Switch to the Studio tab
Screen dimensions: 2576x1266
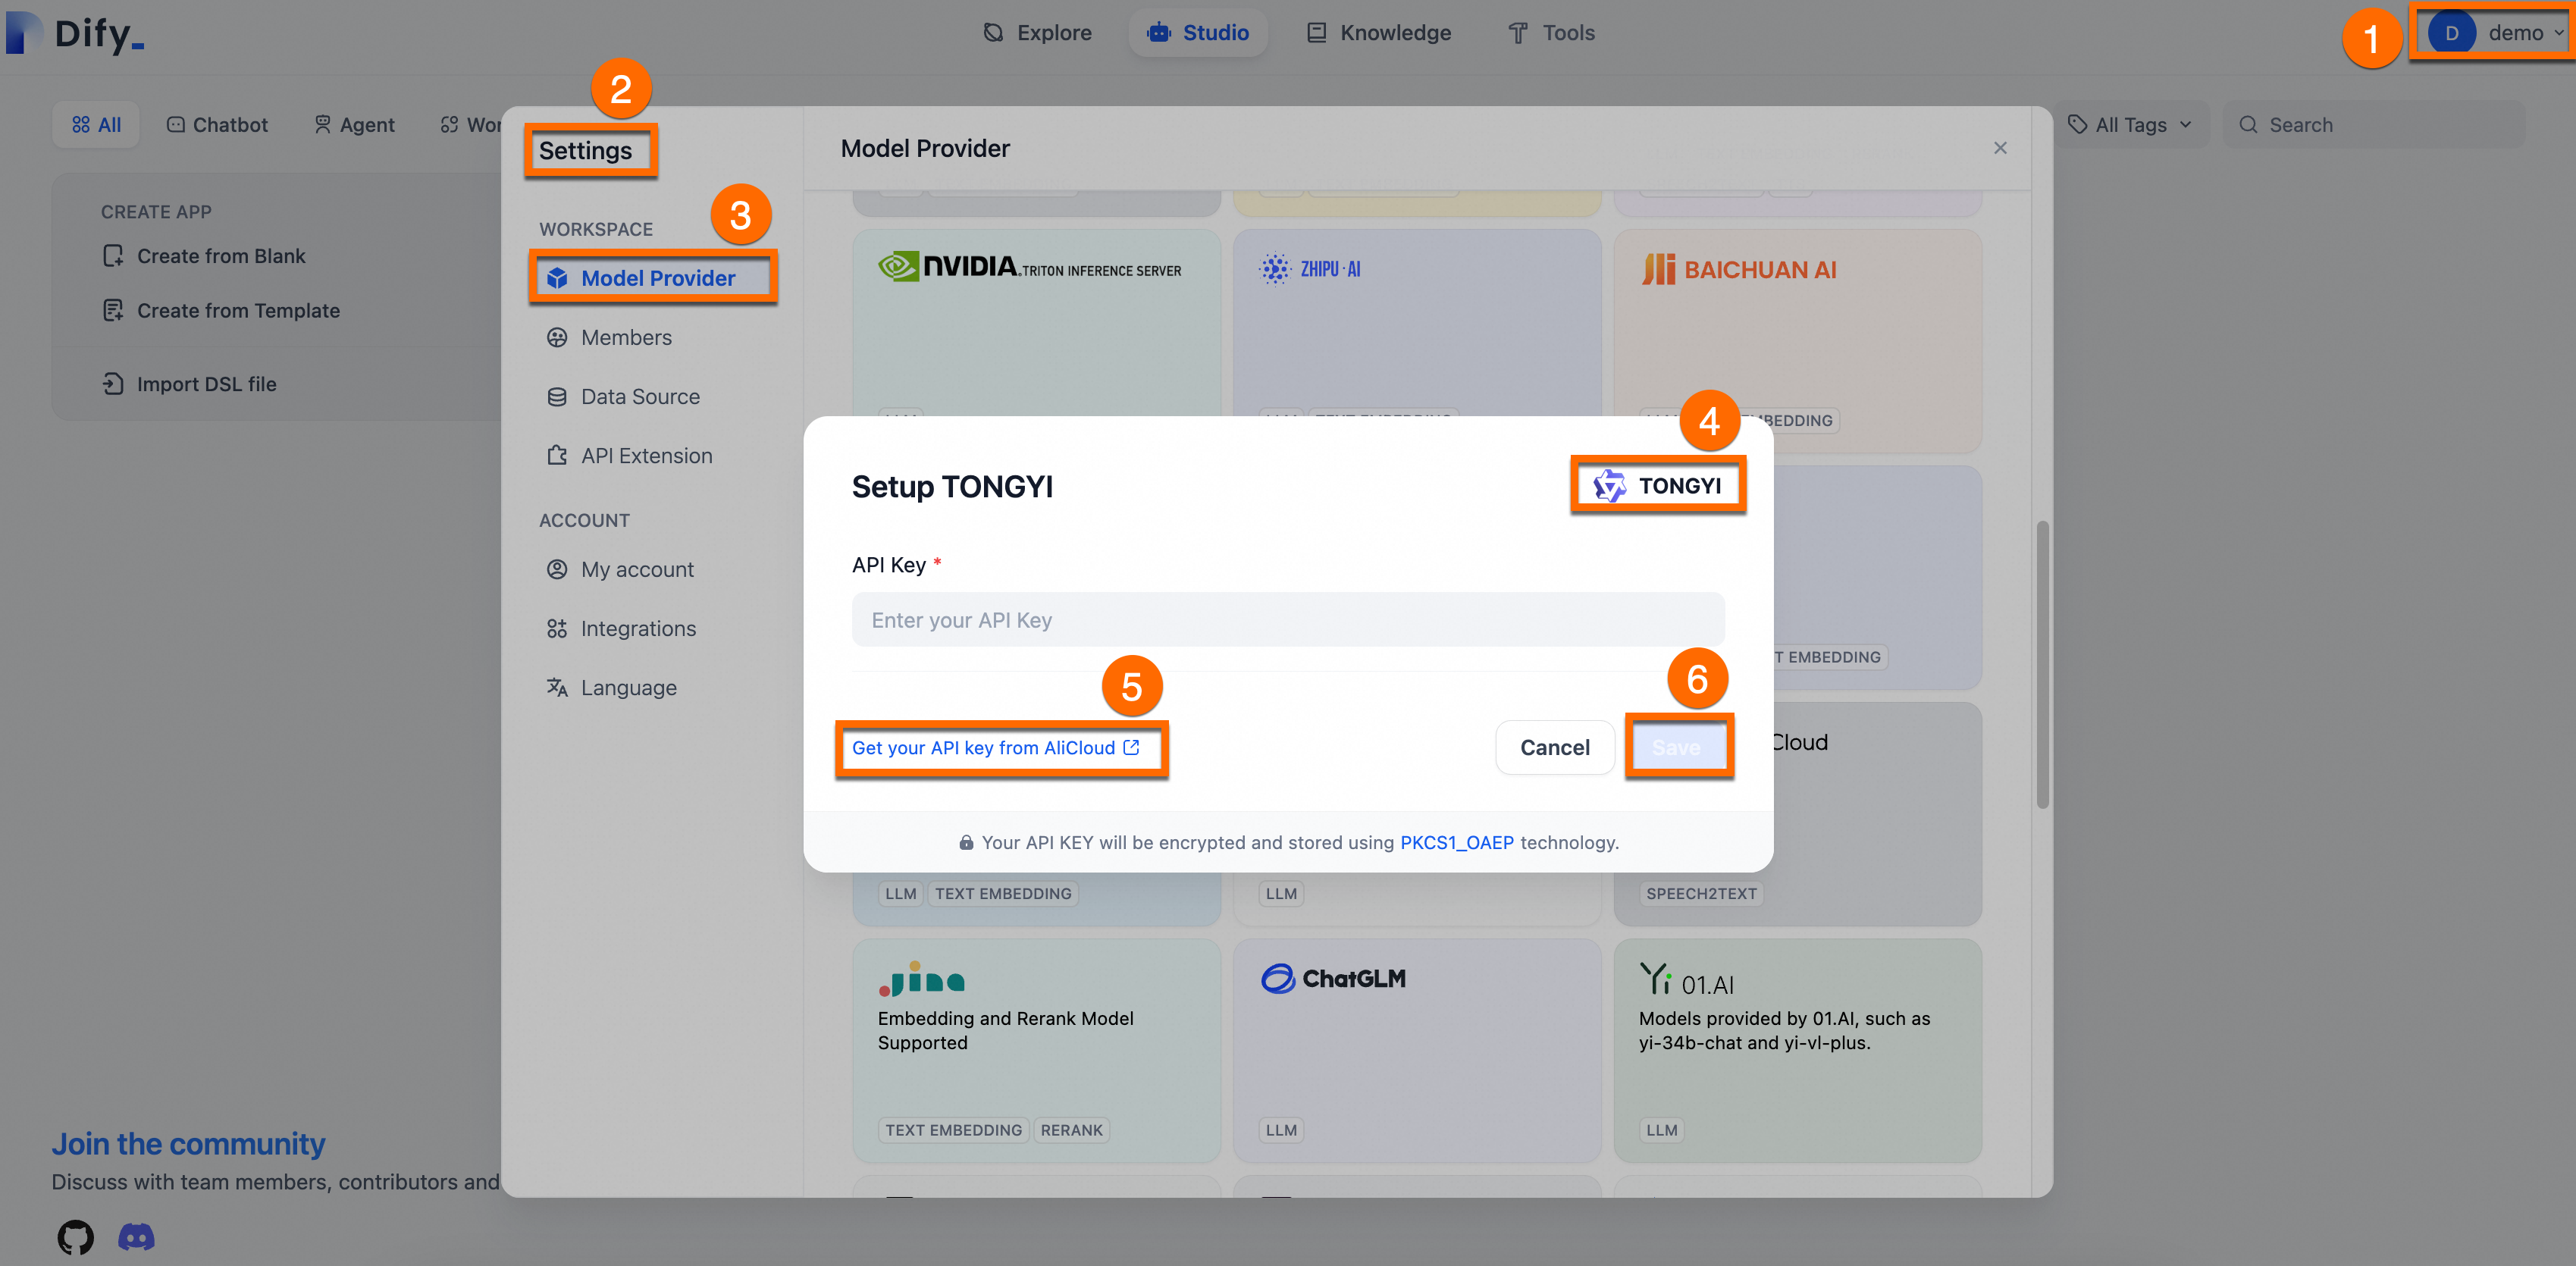click(1198, 33)
